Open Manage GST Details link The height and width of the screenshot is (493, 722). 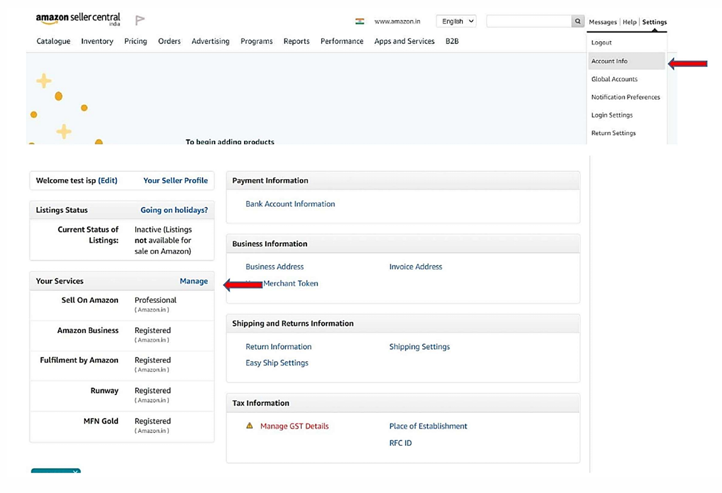294,426
